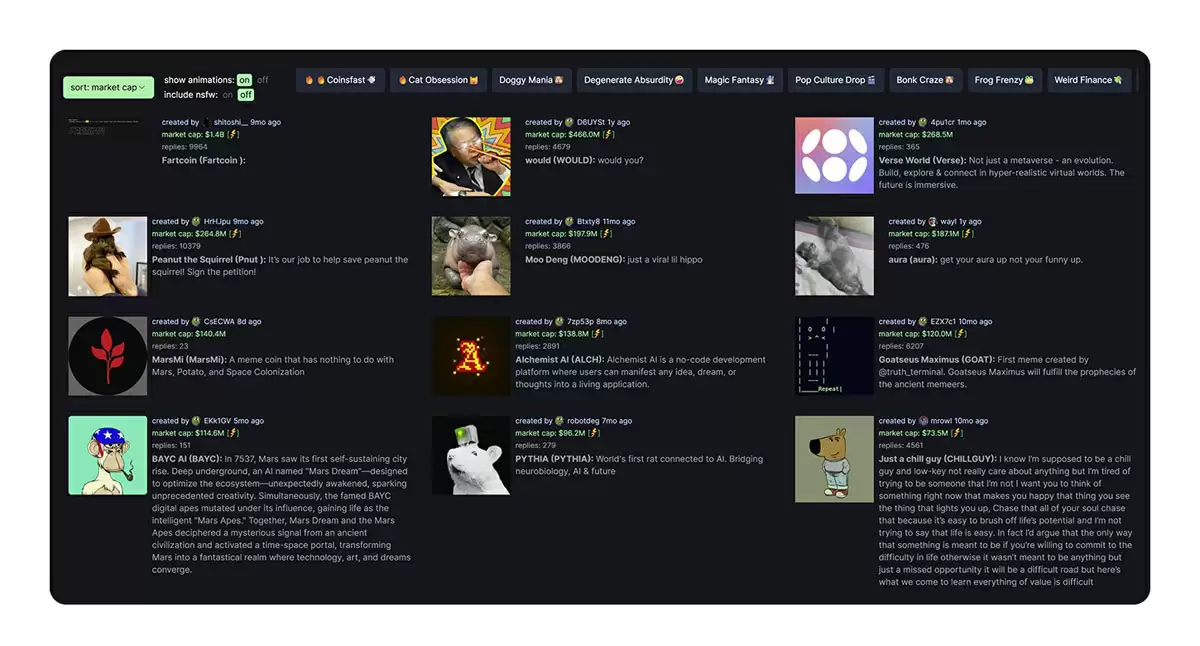Viewport: 1200px width, 646px height.
Task: Click creator avatar icon next to wayl
Action: (933, 222)
